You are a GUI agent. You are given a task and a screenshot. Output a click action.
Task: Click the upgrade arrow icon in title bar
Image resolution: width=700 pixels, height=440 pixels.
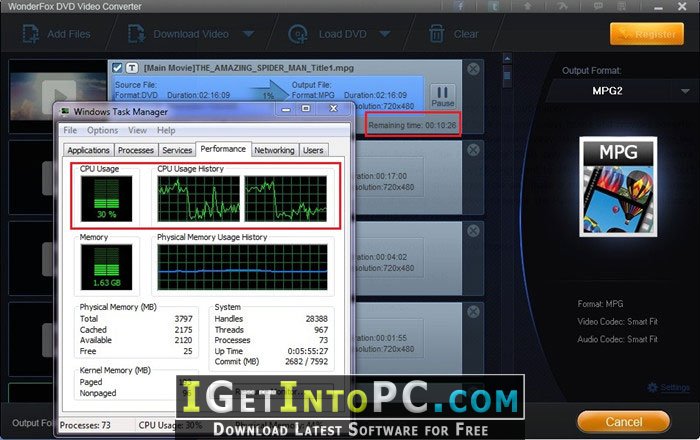tap(527, 6)
